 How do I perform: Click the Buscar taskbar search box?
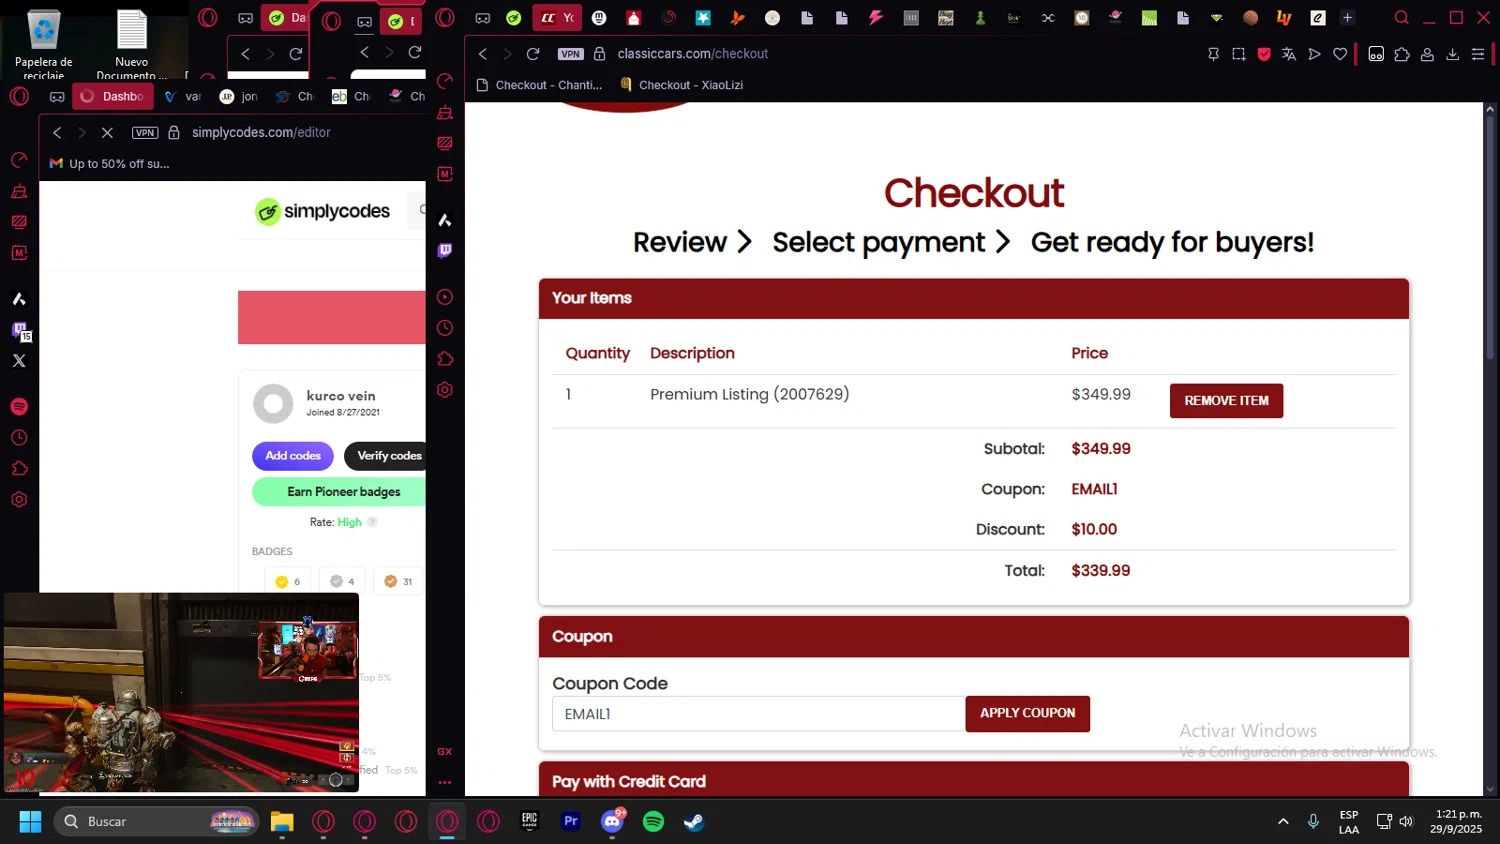157,822
